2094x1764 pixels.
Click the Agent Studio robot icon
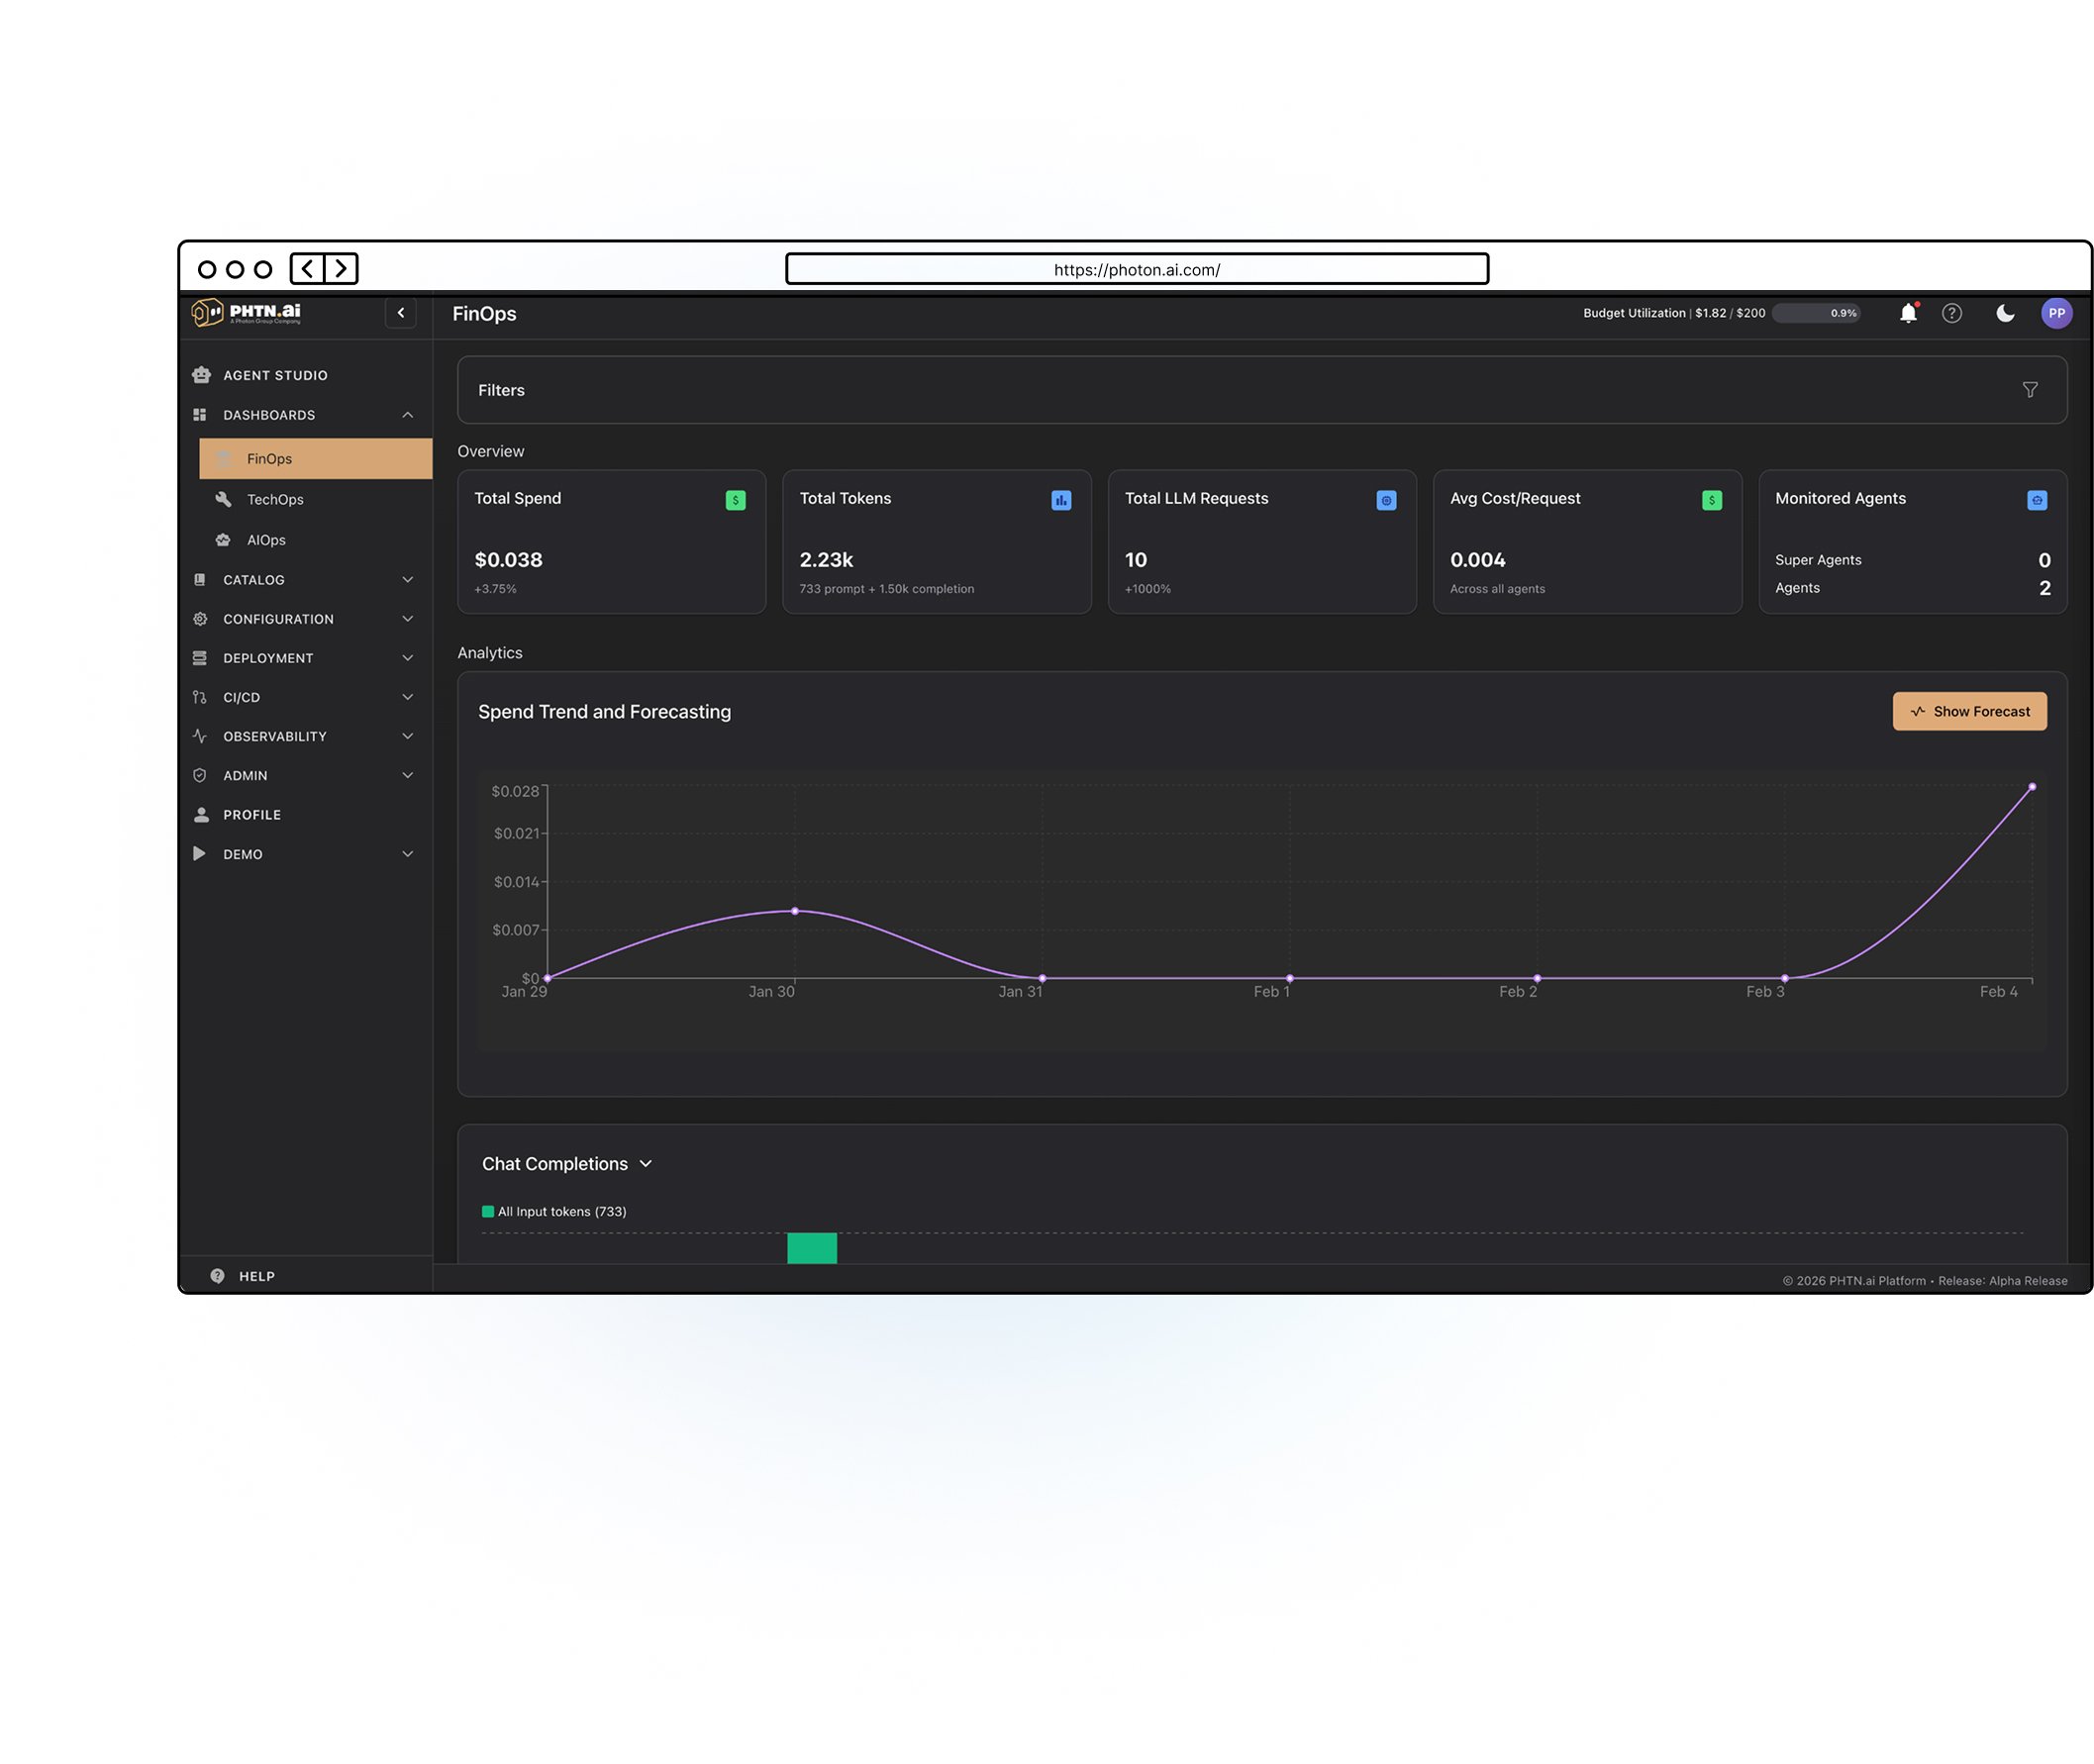[201, 375]
